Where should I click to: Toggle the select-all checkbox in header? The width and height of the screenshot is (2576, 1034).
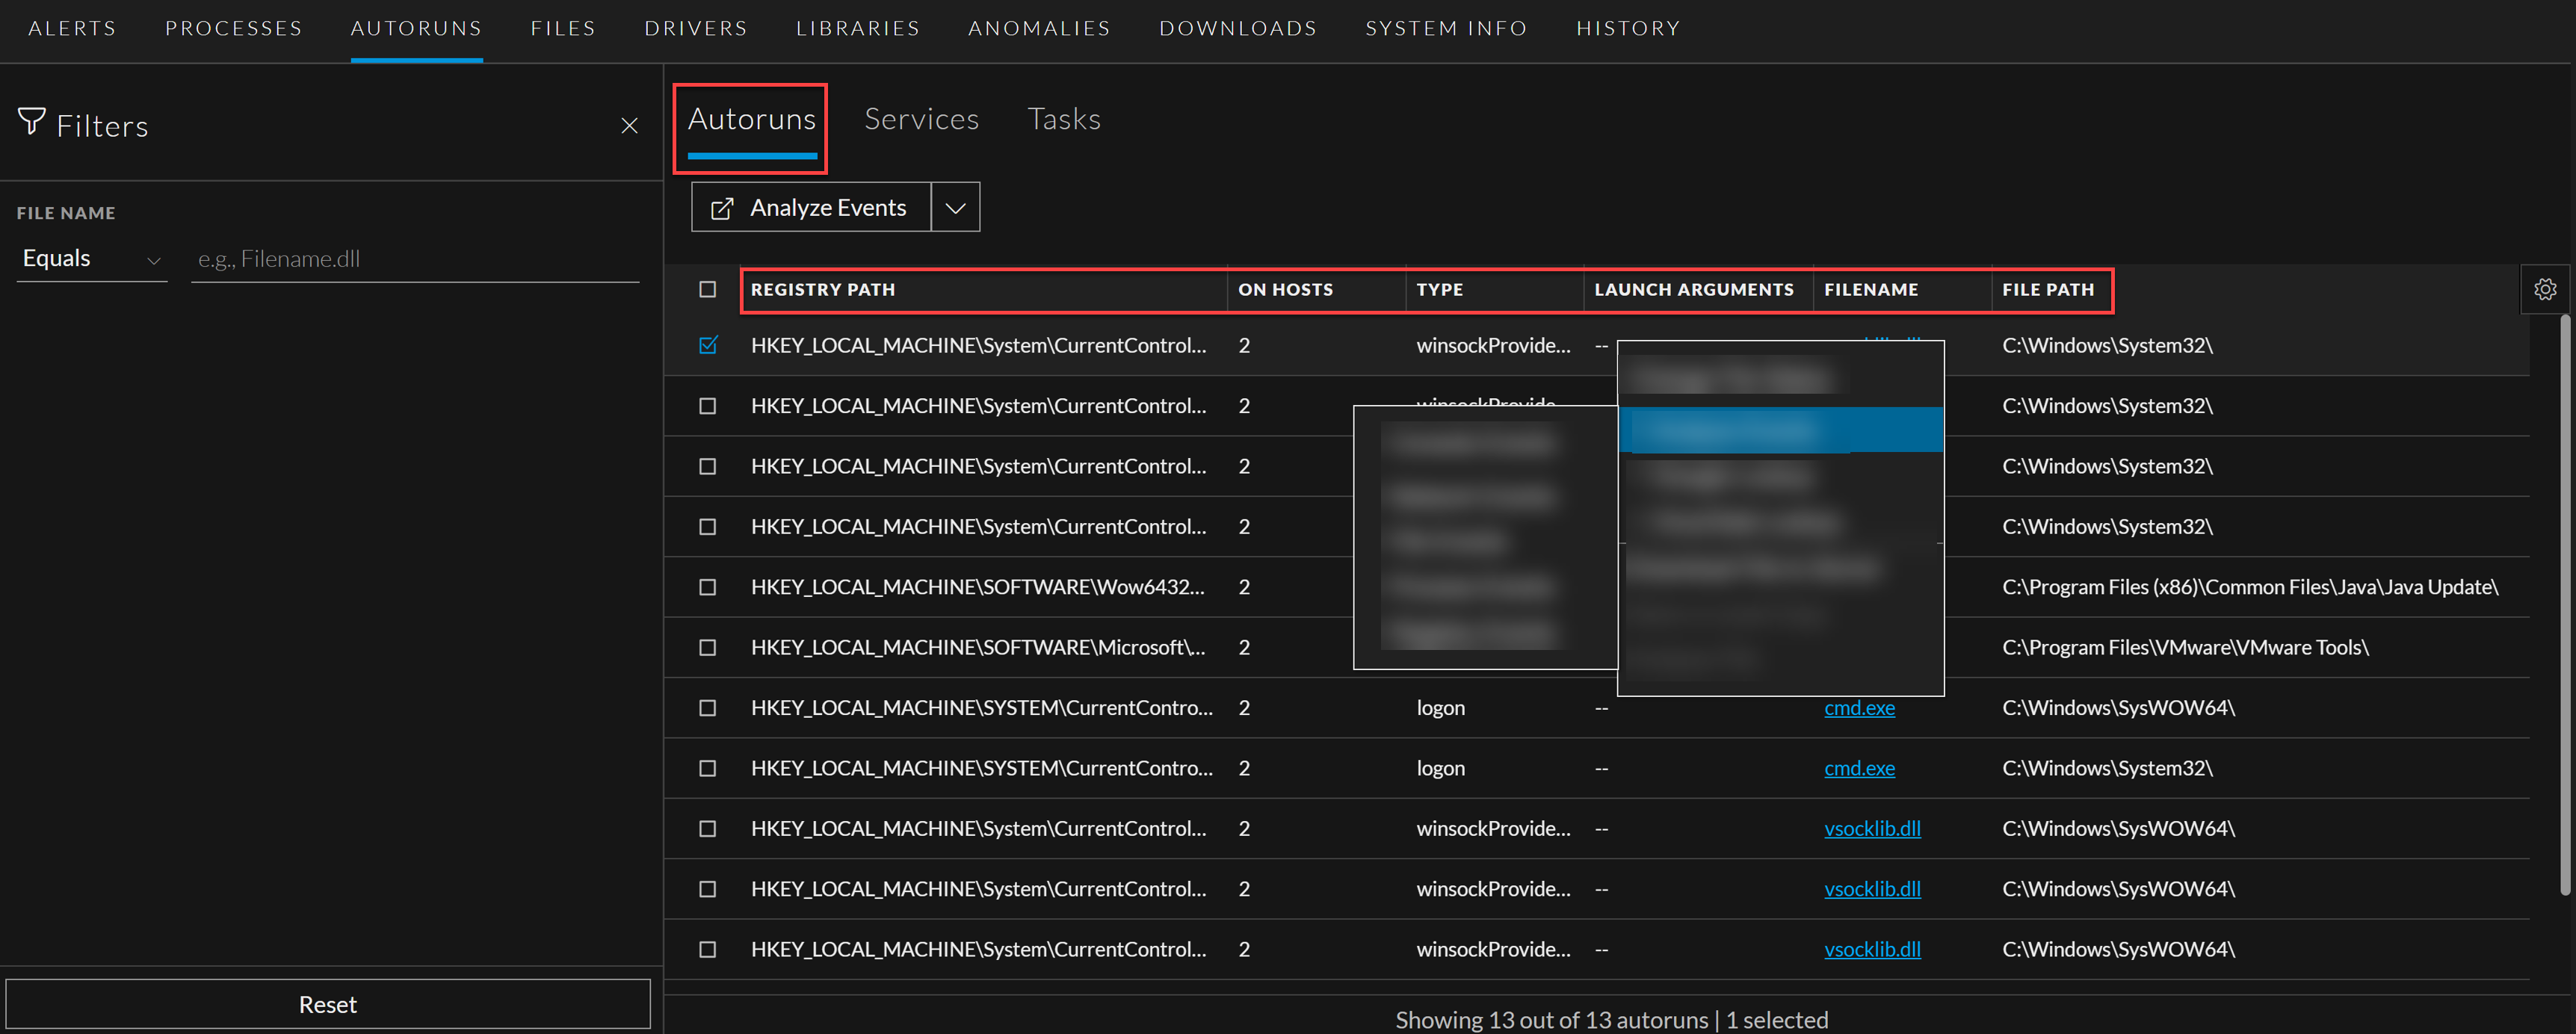[x=708, y=290]
